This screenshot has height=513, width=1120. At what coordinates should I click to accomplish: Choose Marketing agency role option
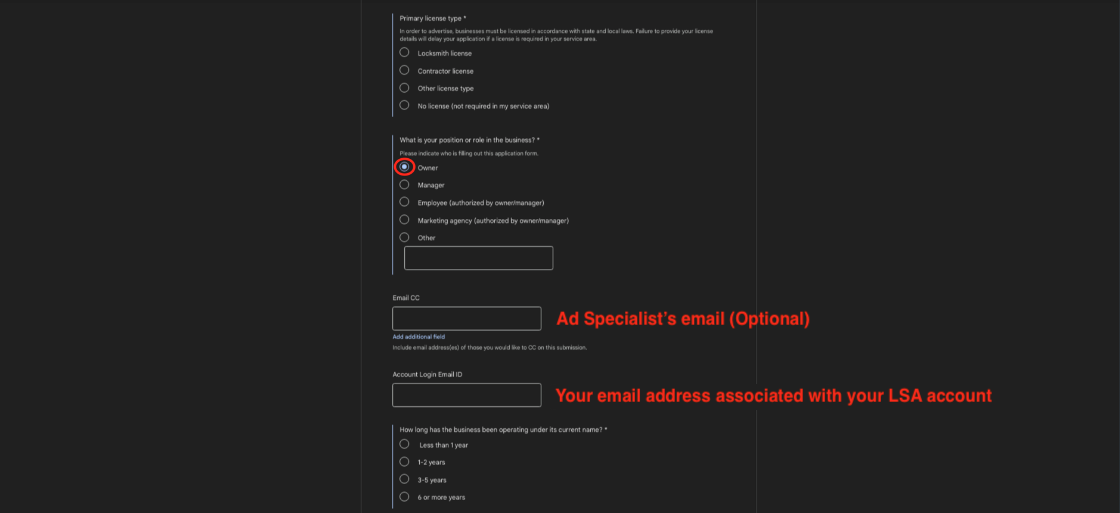(x=404, y=220)
